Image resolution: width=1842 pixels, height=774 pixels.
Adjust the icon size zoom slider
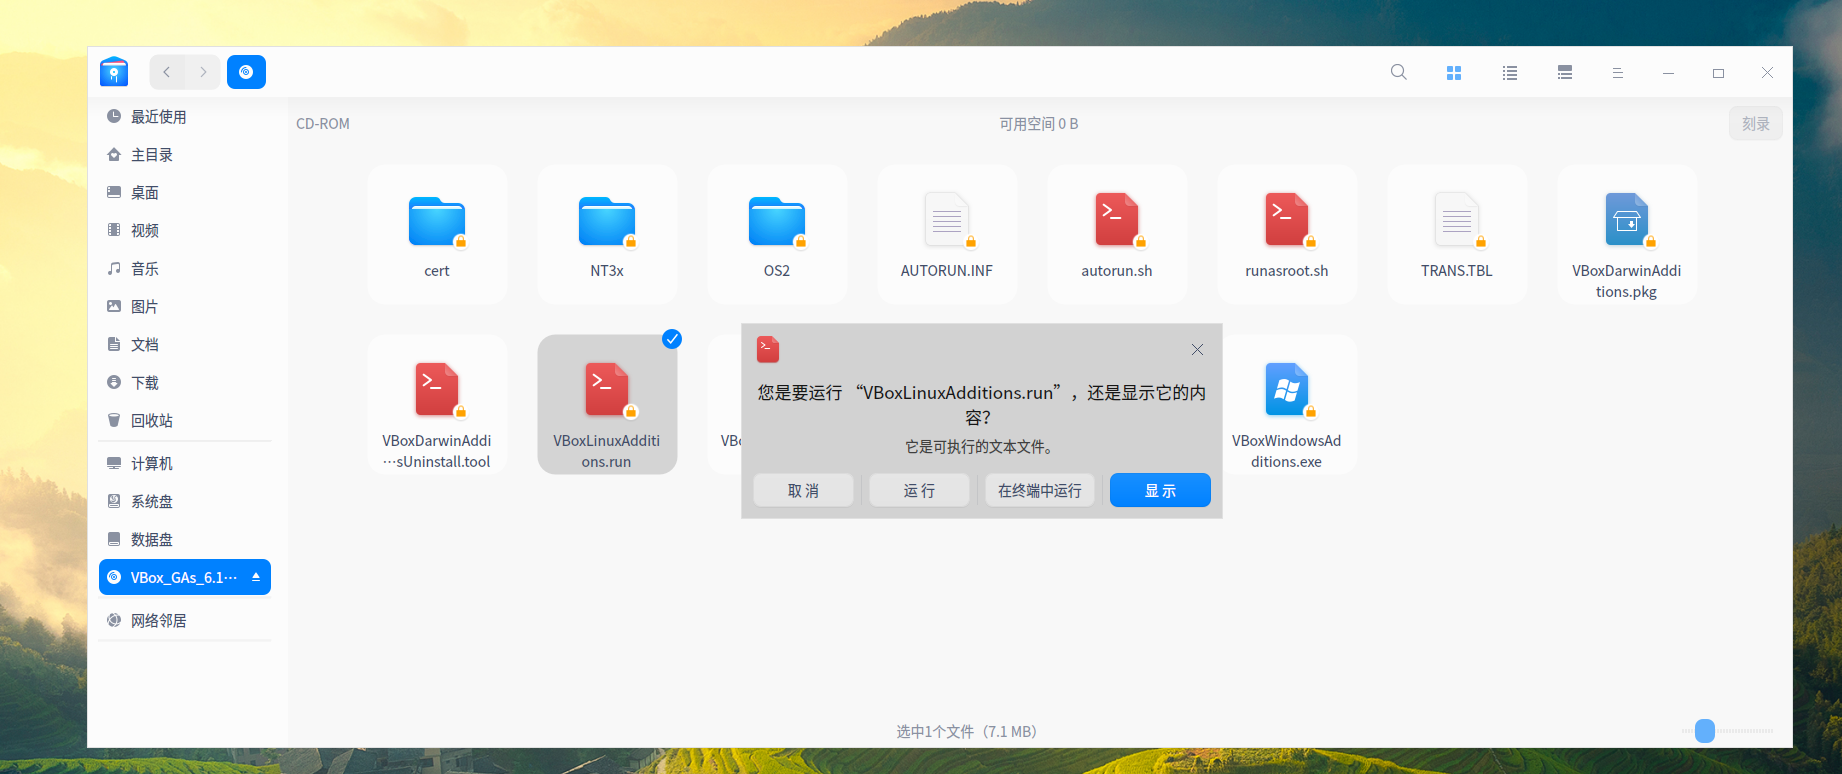click(1705, 731)
